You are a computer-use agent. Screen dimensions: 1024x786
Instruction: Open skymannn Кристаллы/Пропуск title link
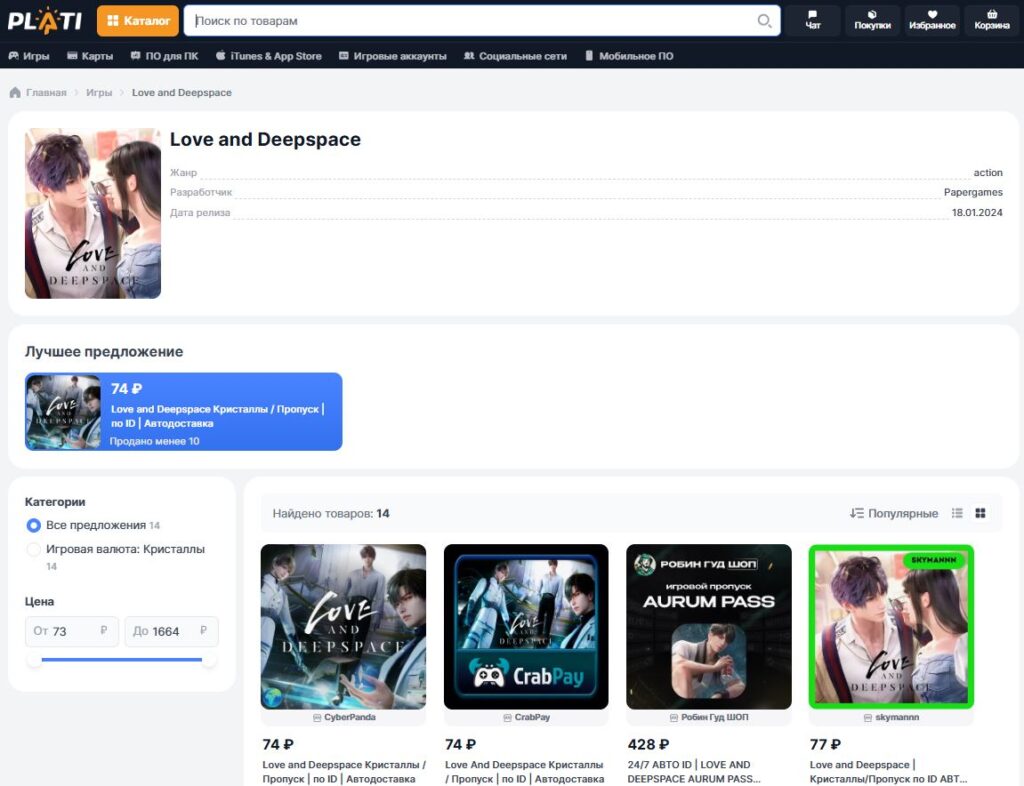pos(888,772)
